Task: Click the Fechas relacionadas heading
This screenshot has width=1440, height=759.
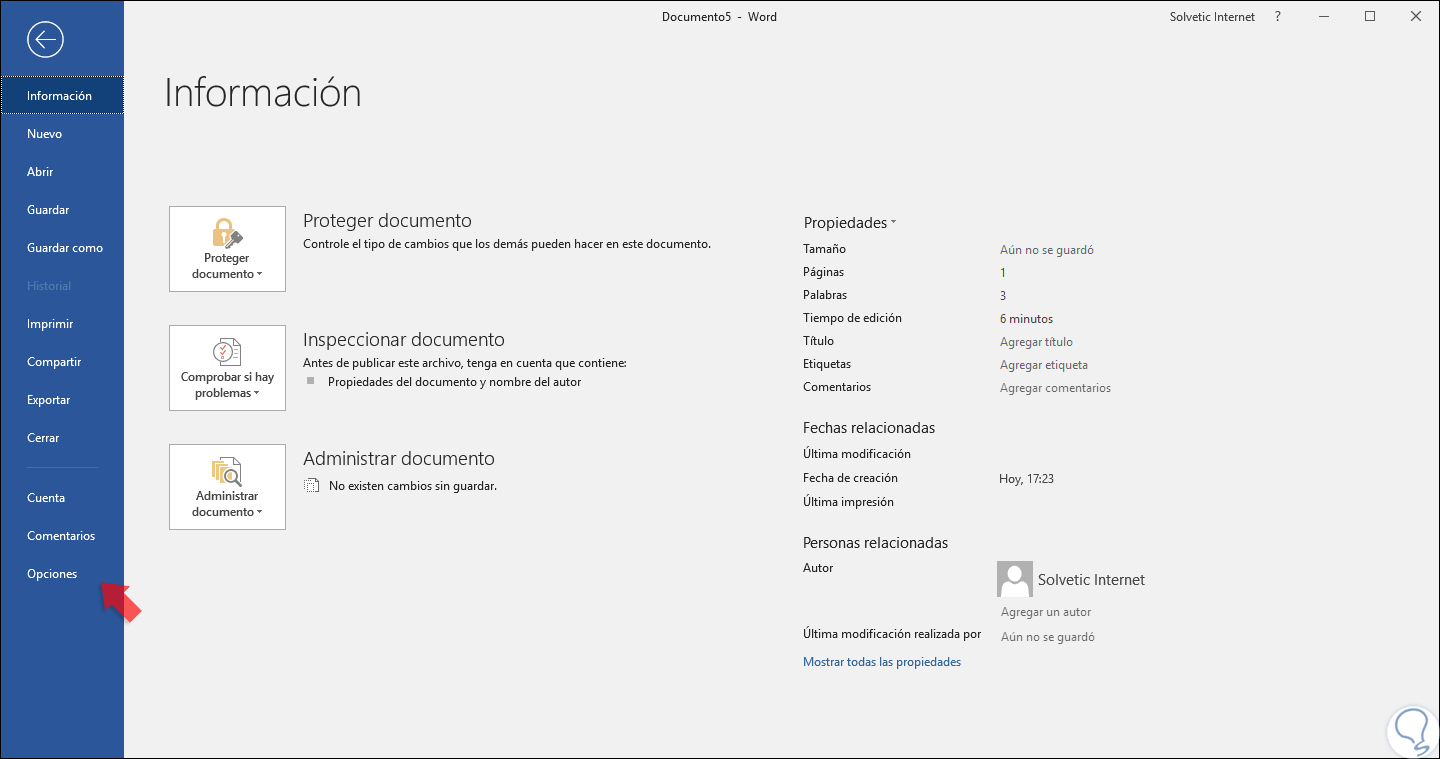Action: click(869, 428)
